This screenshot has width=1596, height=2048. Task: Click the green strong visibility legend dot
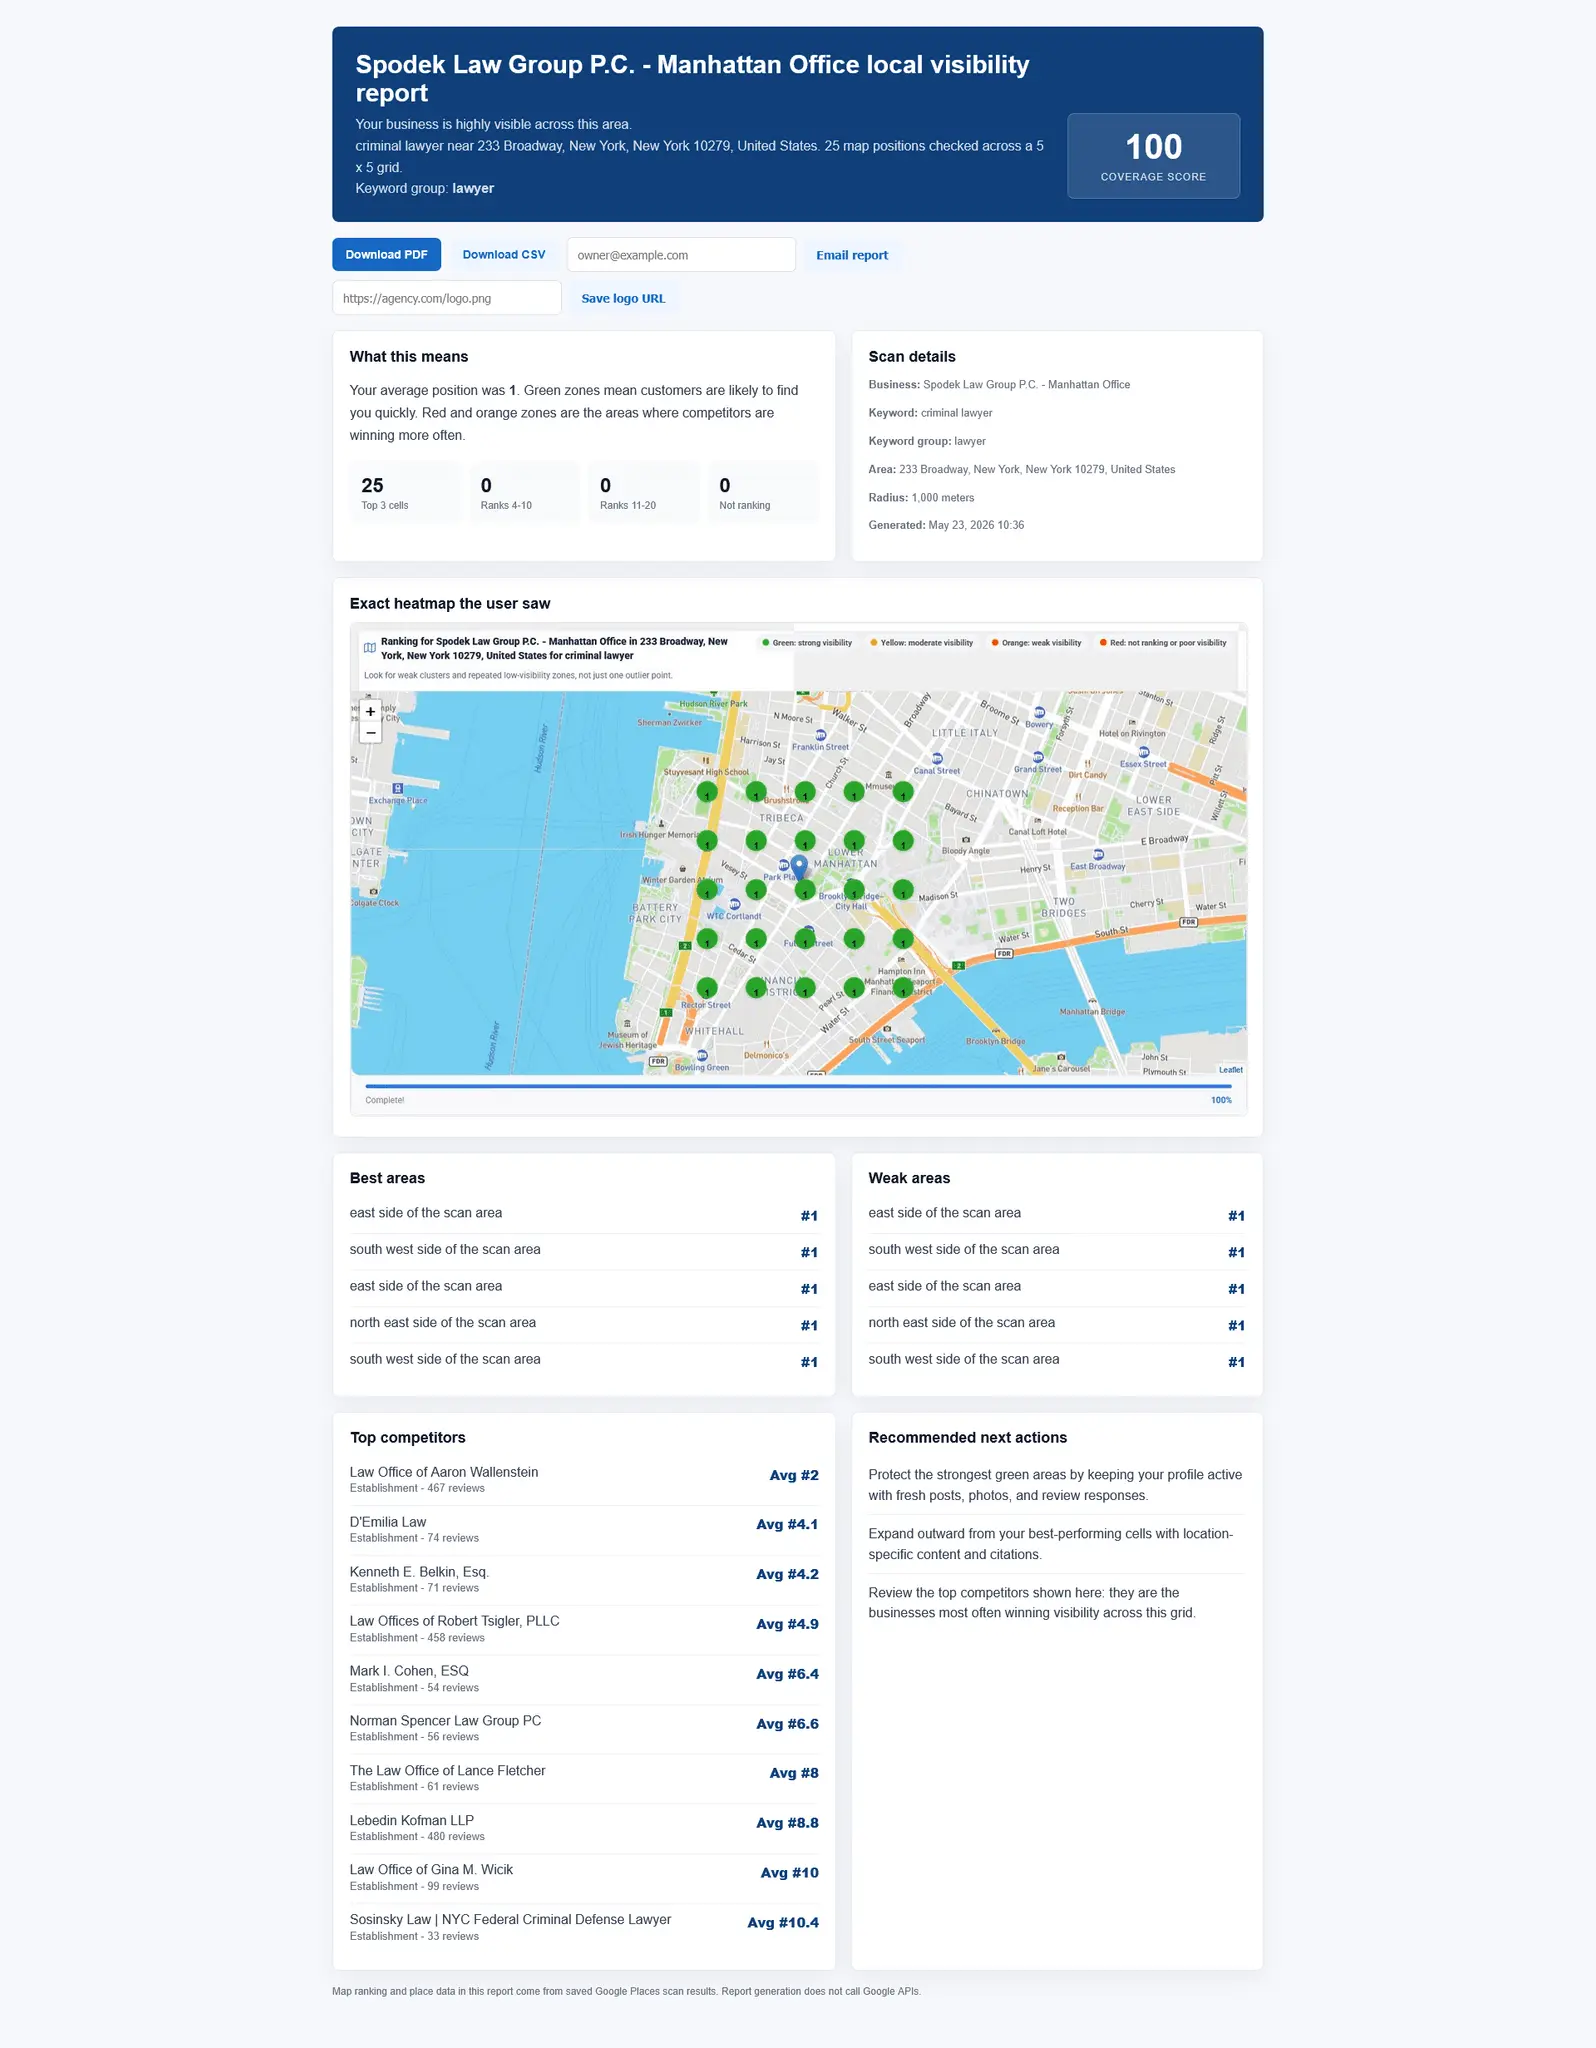766,643
